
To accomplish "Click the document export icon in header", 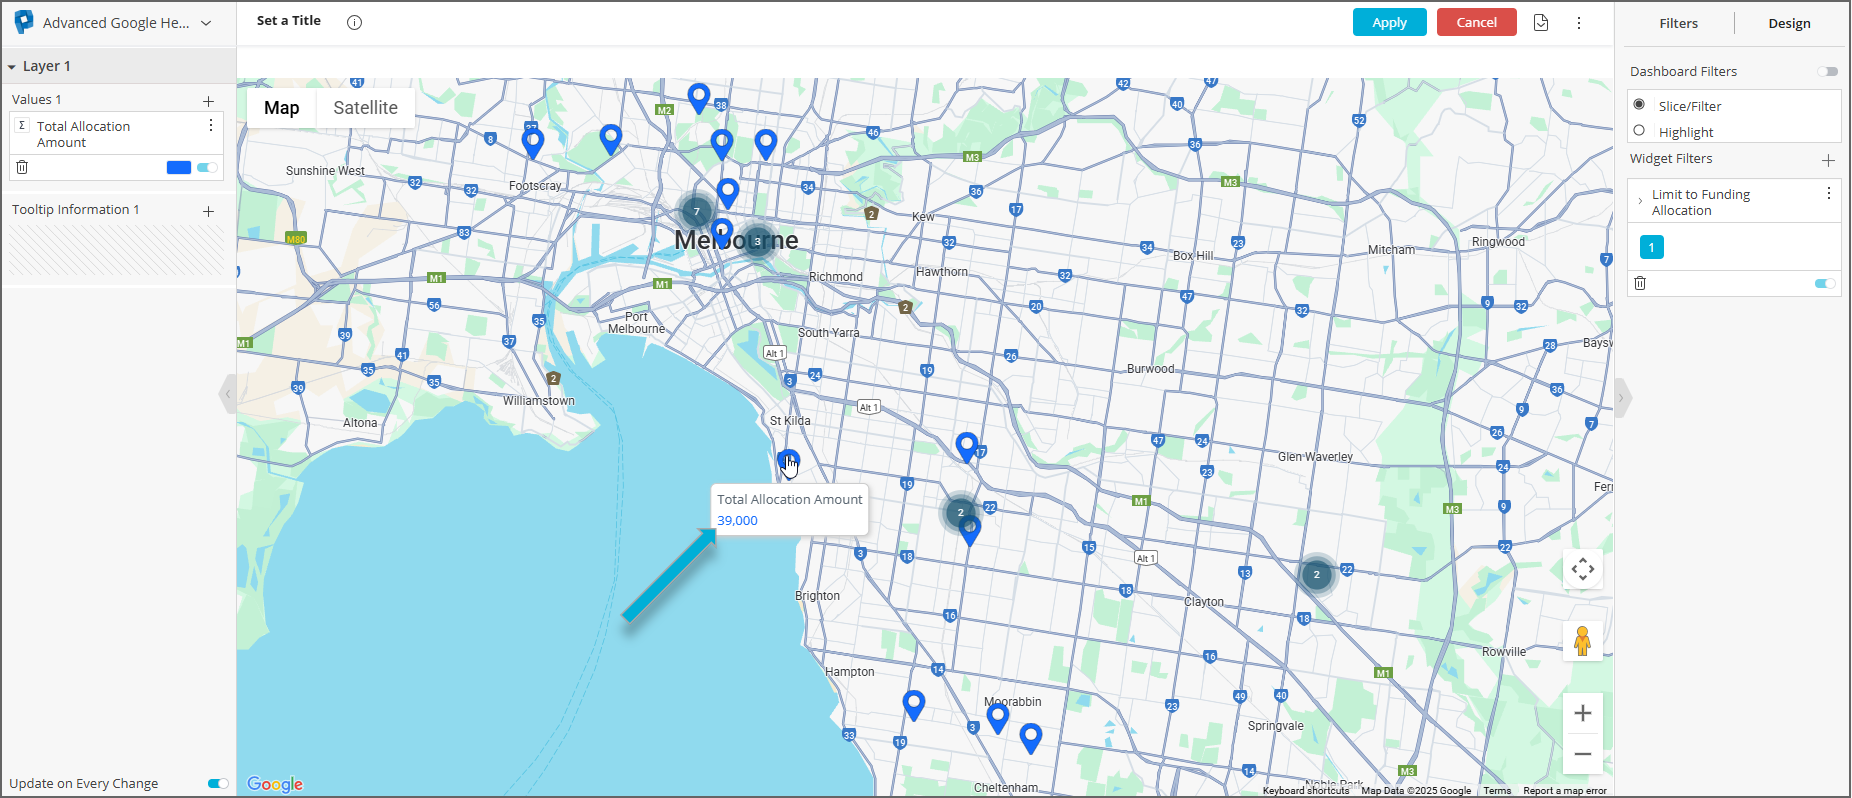I will click(x=1541, y=22).
